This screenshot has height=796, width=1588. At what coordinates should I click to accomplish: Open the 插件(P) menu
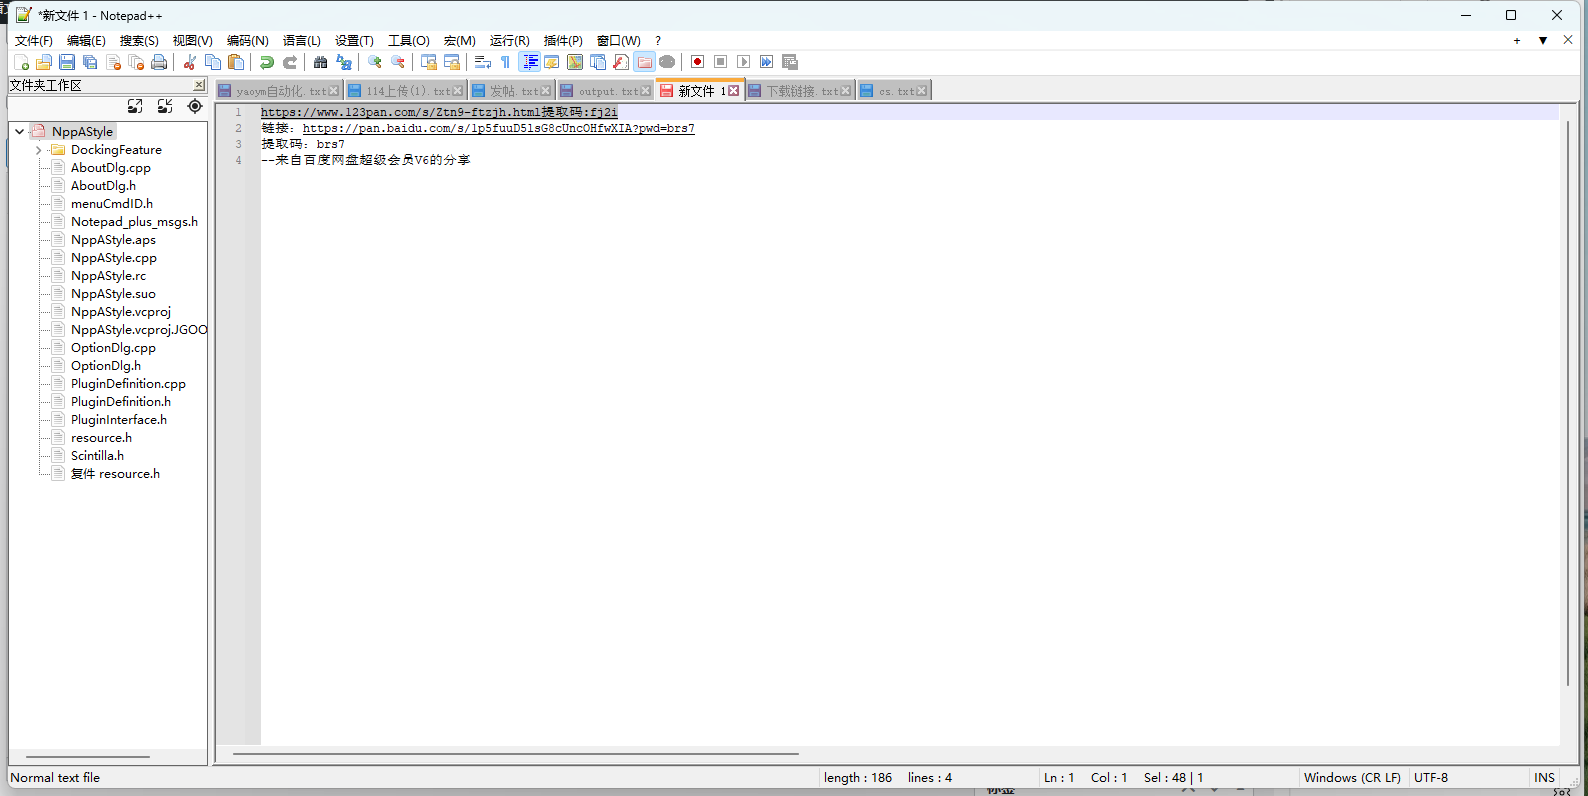(x=563, y=41)
